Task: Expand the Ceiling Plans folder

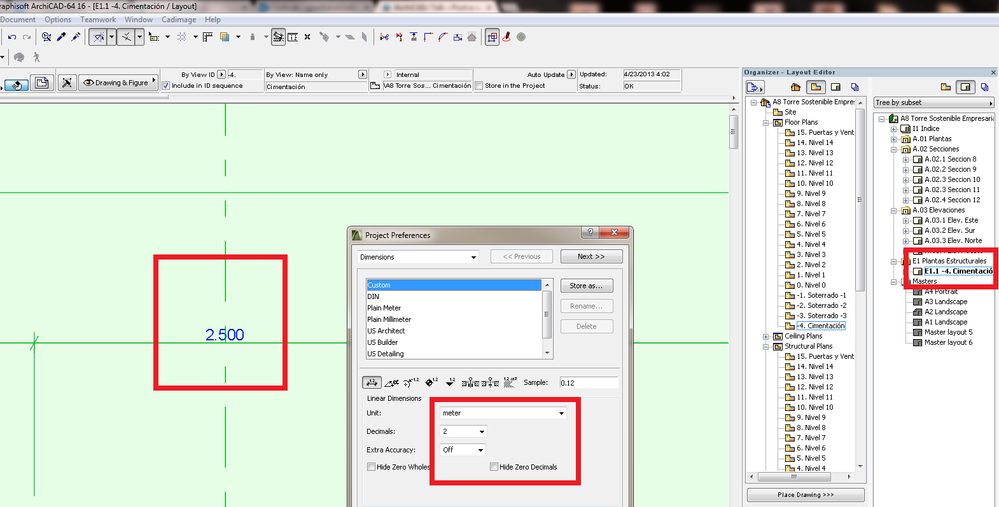Action: (x=766, y=336)
